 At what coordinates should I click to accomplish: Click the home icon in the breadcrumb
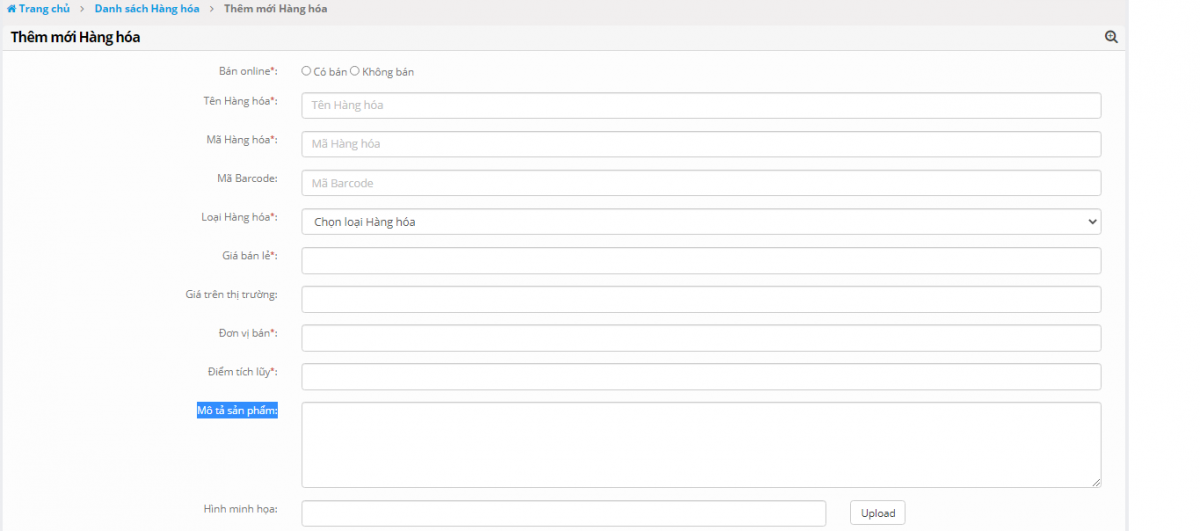11,9
